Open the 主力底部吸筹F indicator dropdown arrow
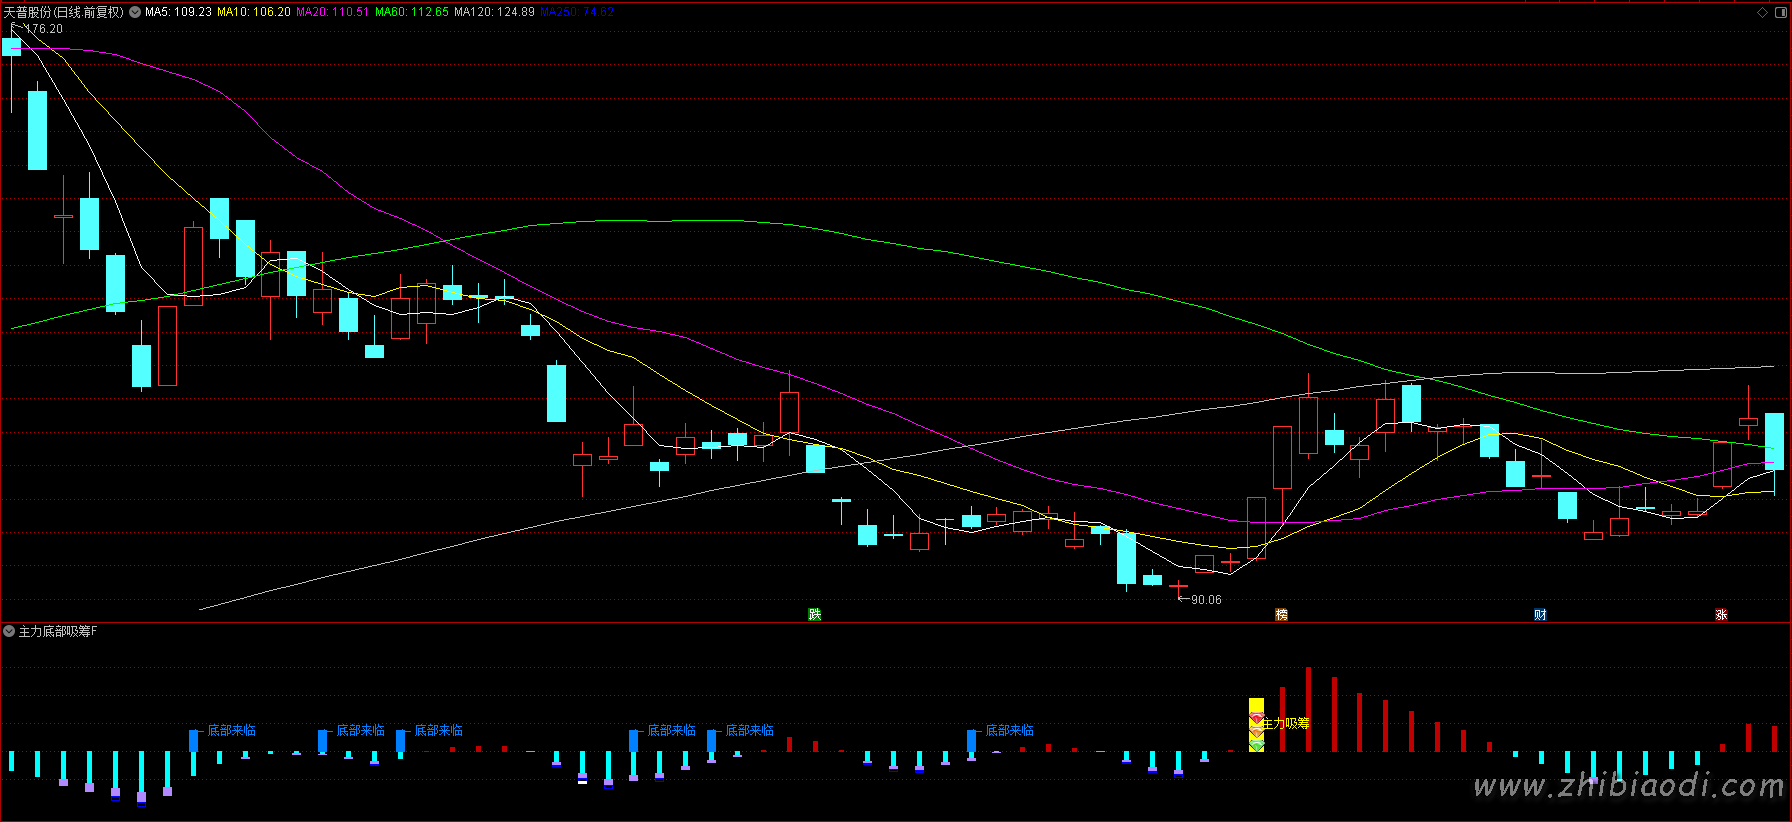The height and width of the screenshot is (822, 1792). 9,631
